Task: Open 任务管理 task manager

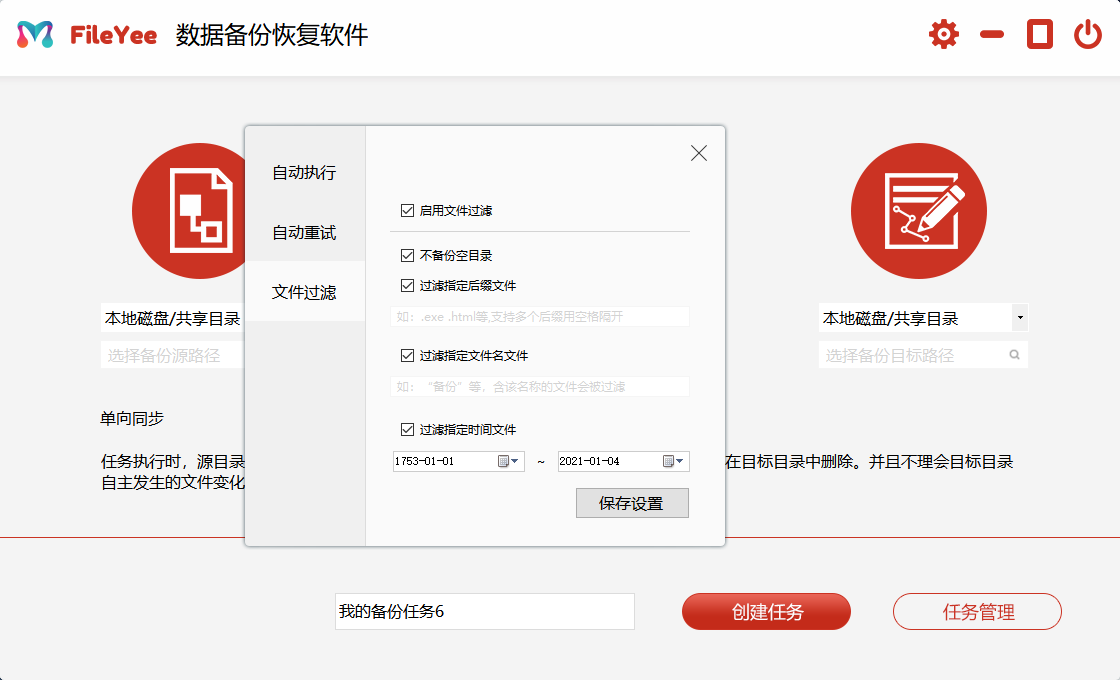Action: [977, 611]
